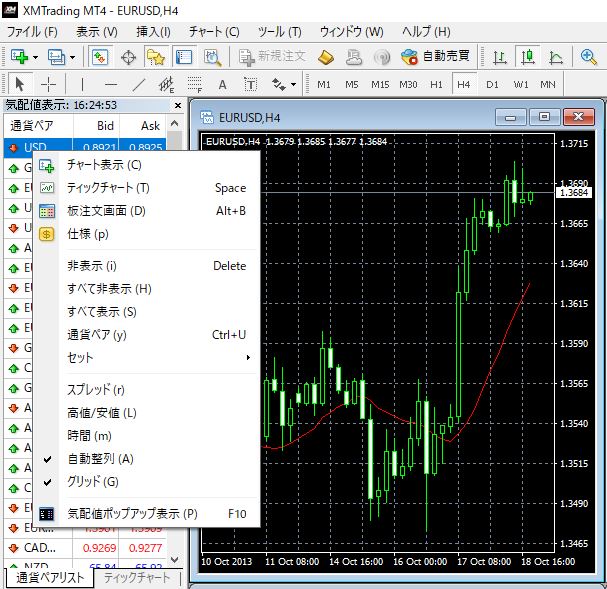607x589 pixels.
Task: Choose すべて非表示 (H) in context menu
Action: pyautogui.click(x=146, y=289)
